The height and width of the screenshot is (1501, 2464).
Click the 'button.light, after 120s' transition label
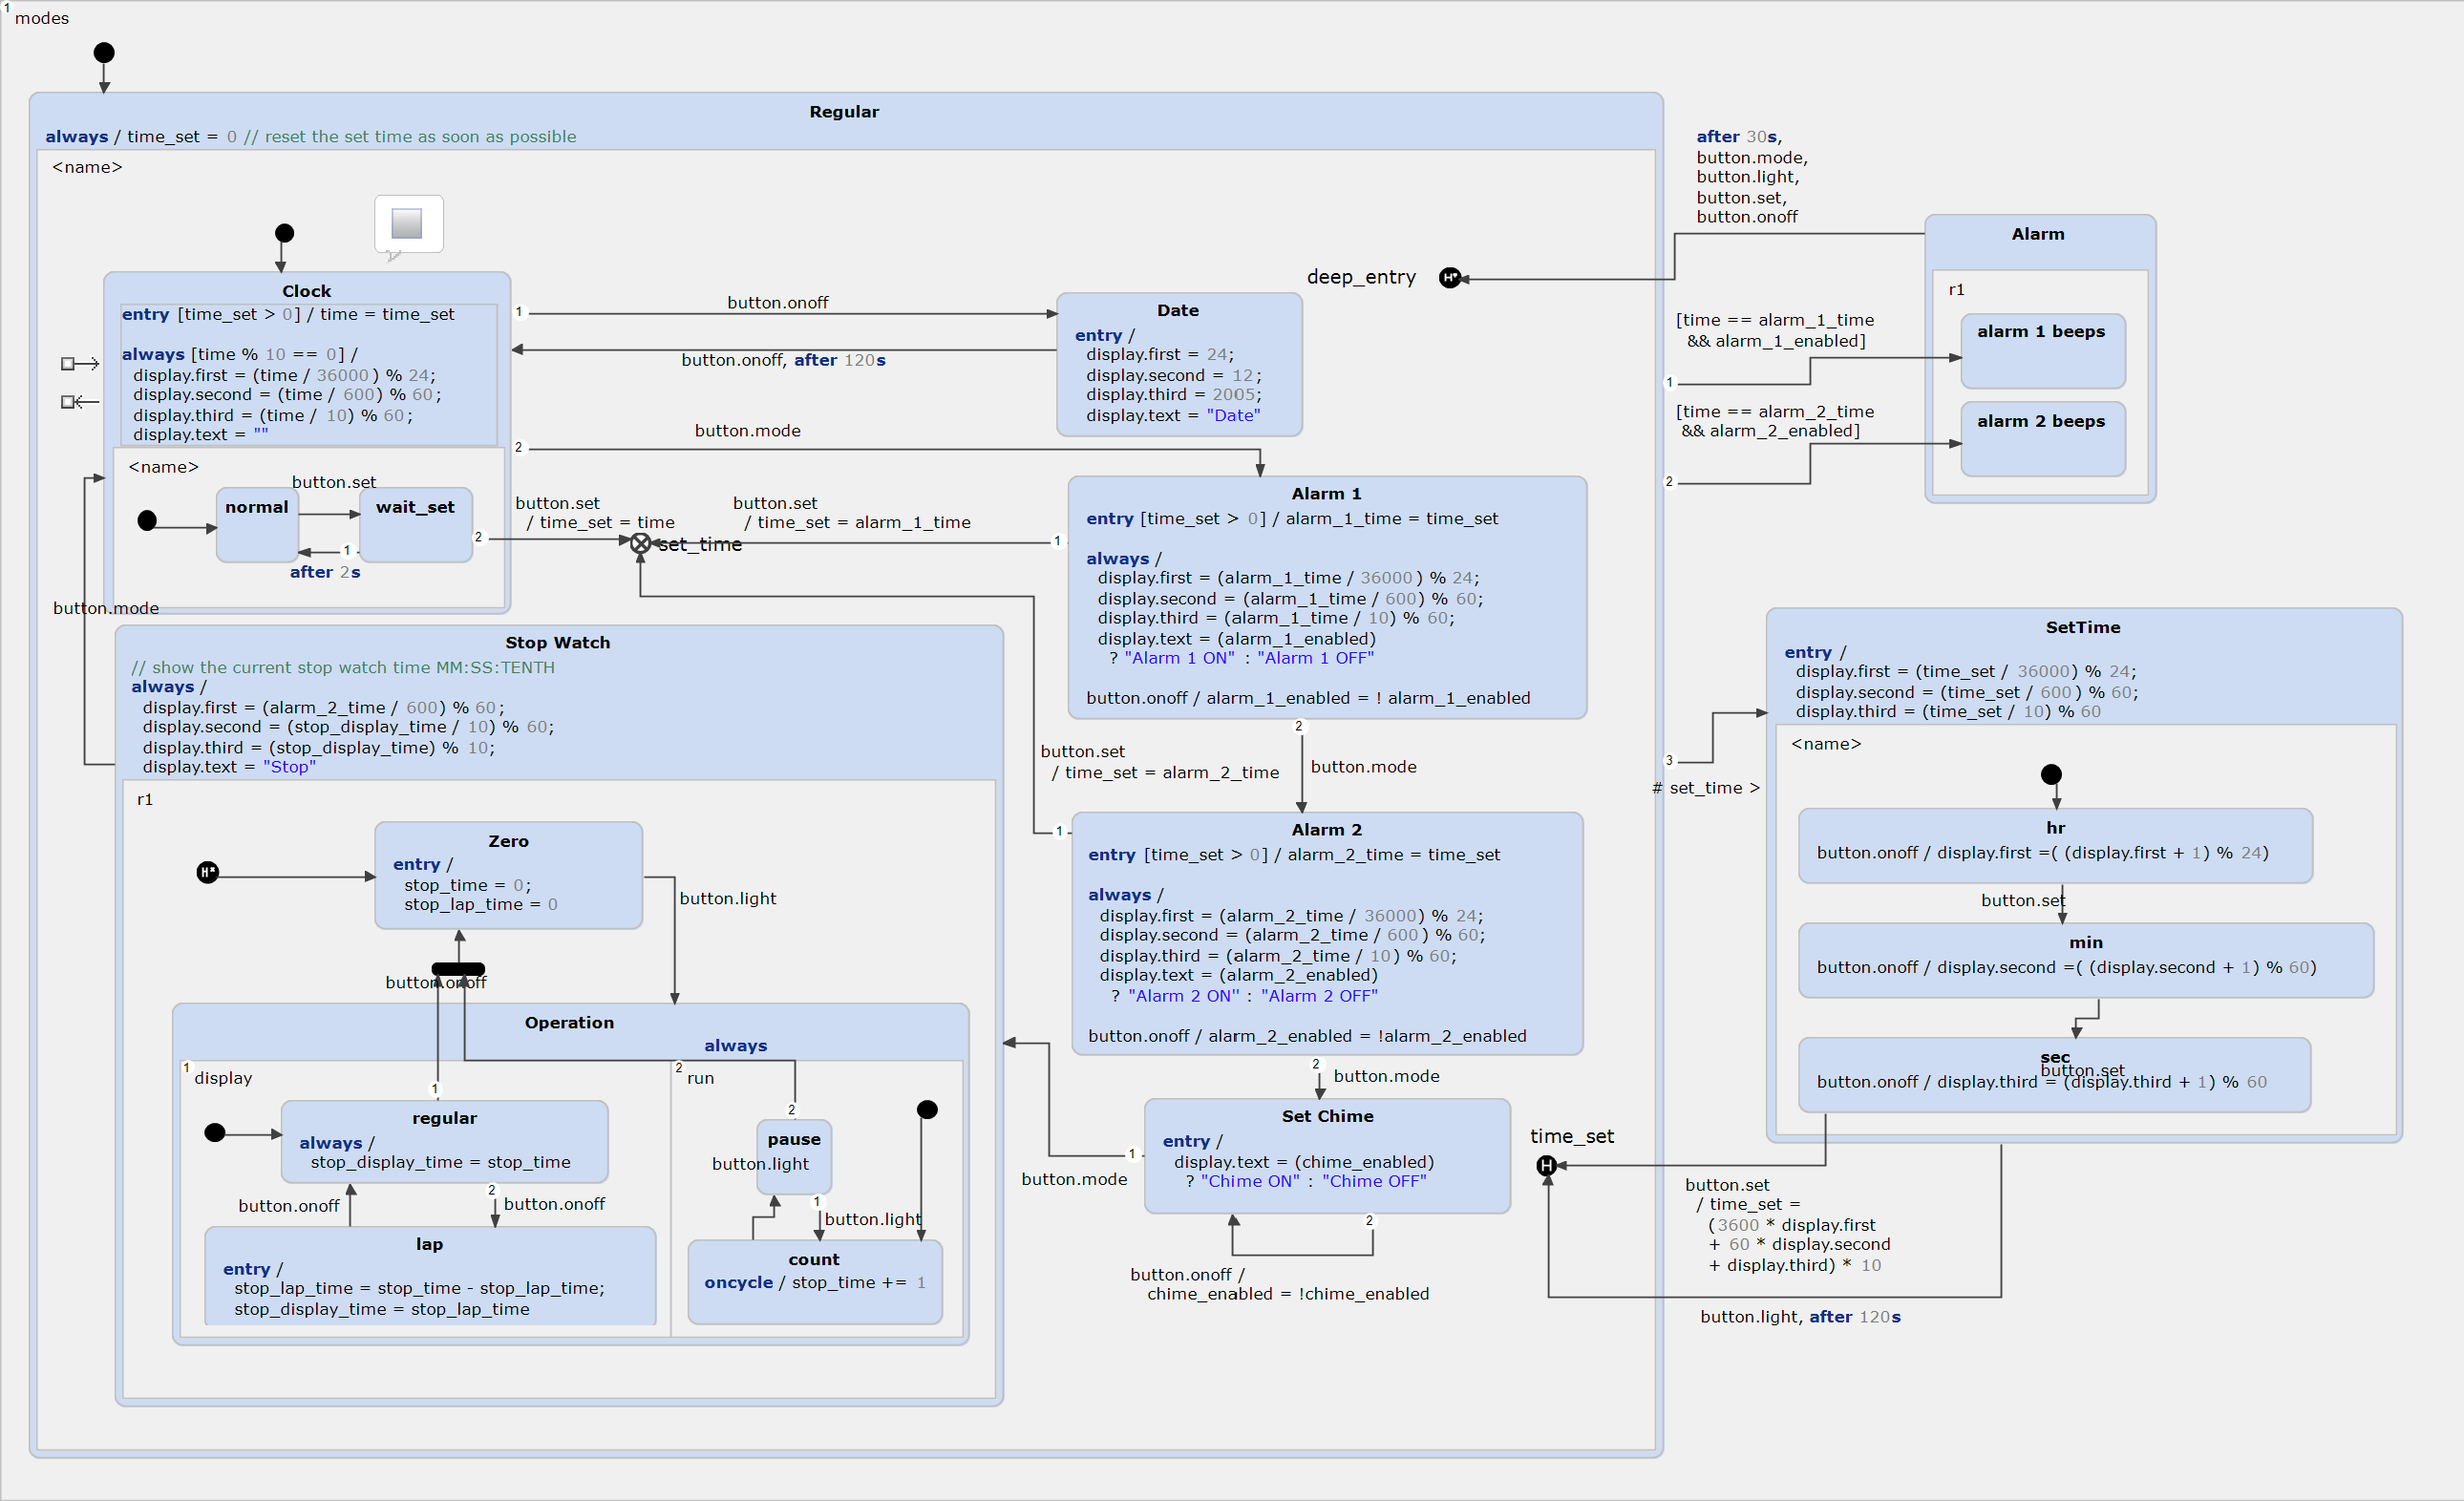pyautogui.click(x=1800, y=1317)
